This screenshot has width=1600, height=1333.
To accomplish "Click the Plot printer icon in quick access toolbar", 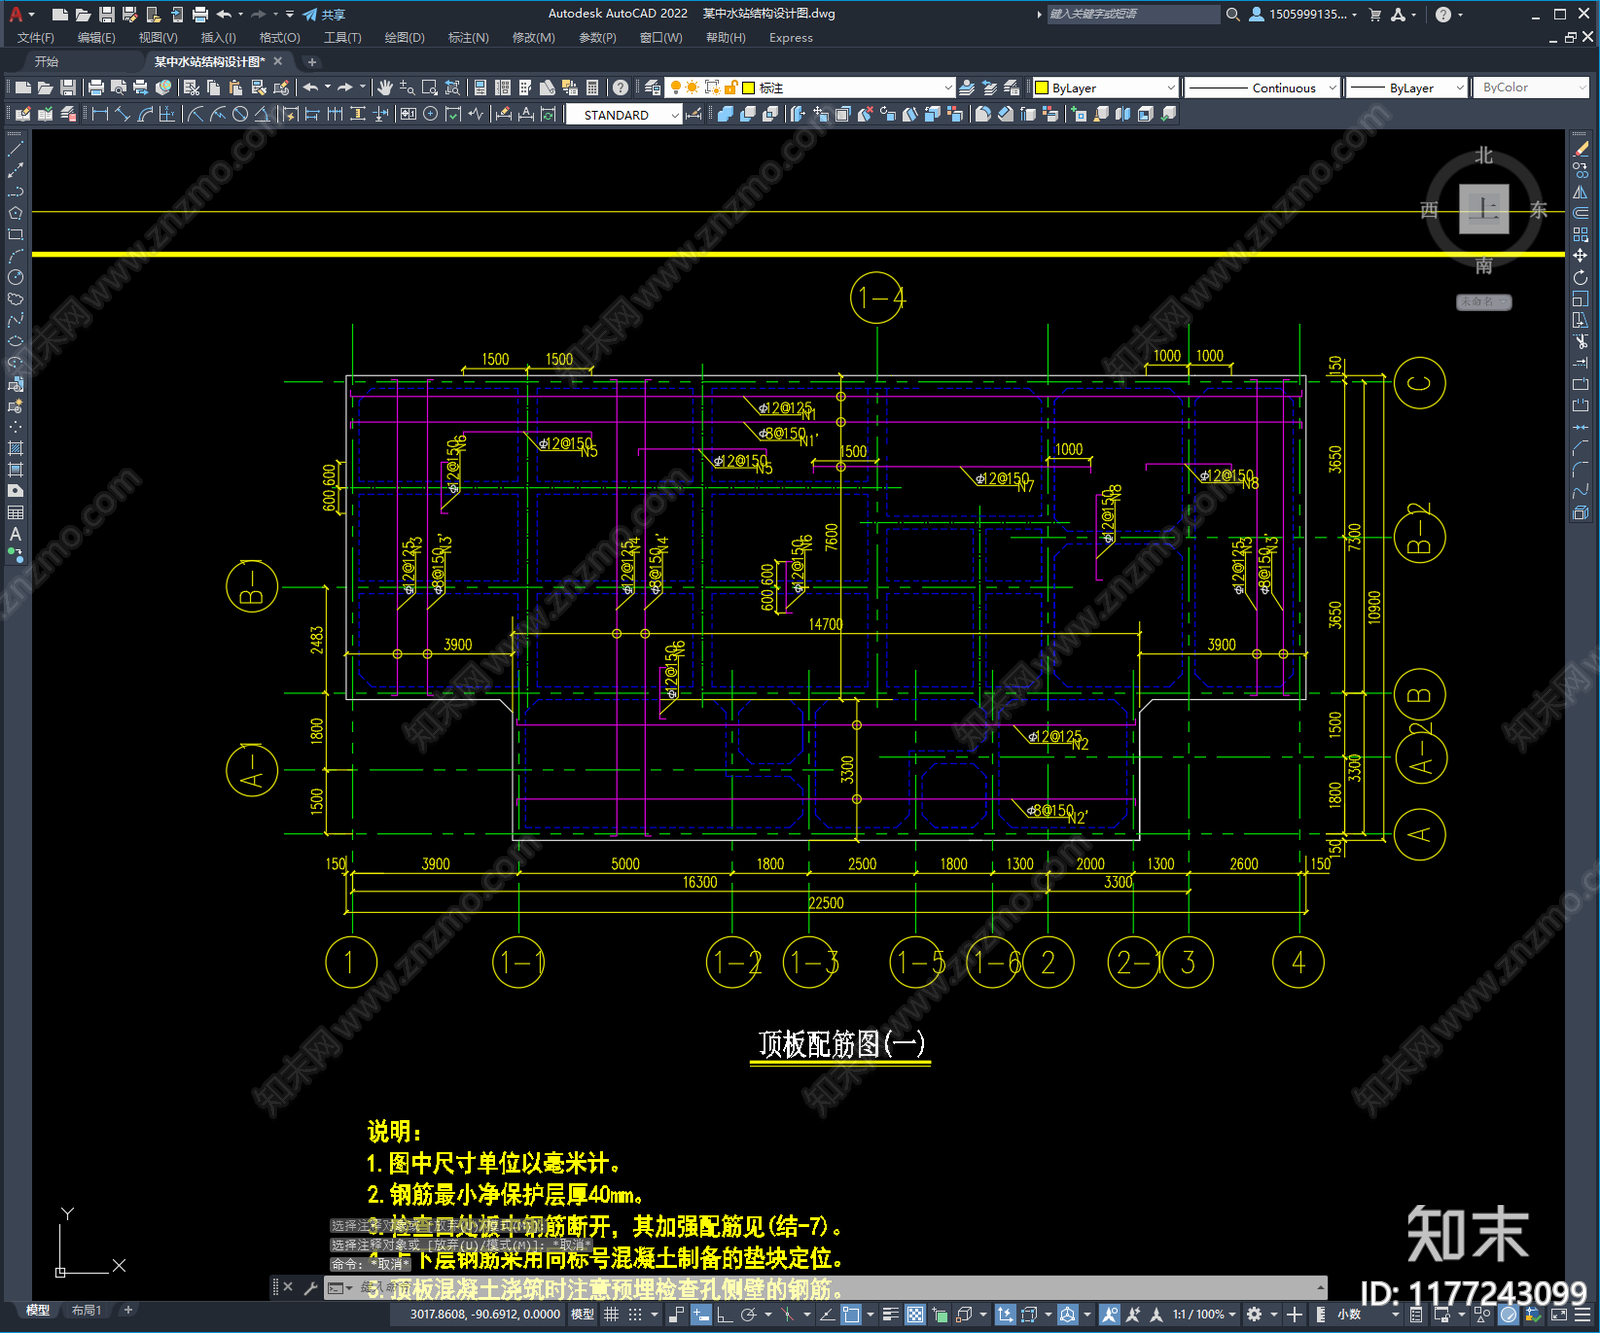I will [x=200, y=14].
